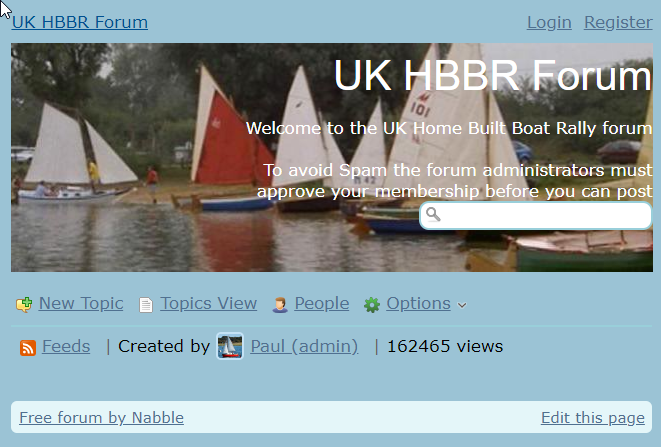Open Free forum by Nabble link
This screenshot has height=447, width=661.
click(102, 417)
